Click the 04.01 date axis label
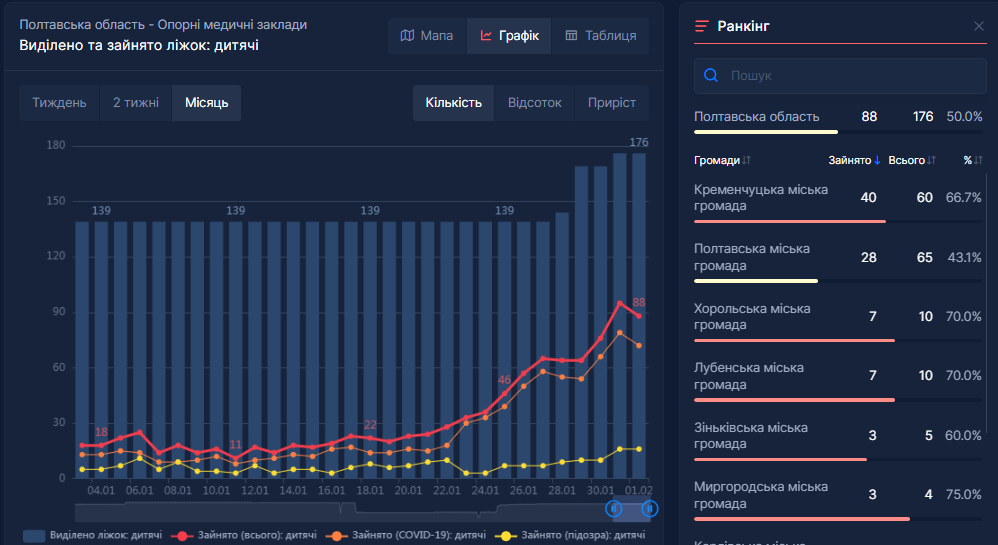Screen dimensions: 998x545 pyautogui.click(x=101, y=490)
